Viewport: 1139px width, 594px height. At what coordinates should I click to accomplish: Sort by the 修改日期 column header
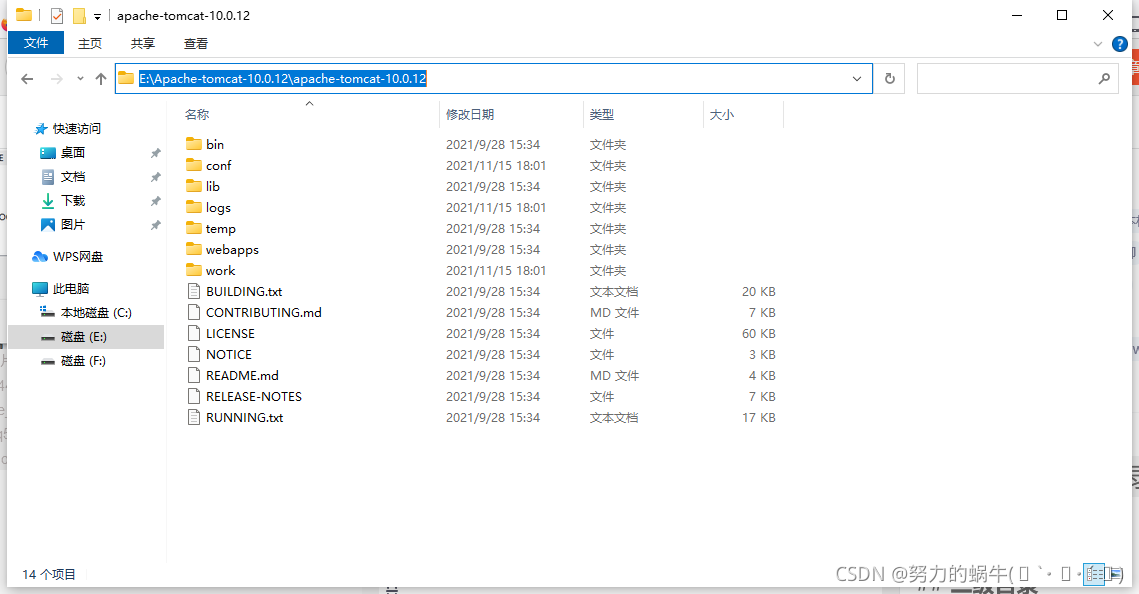pos(470,115)
